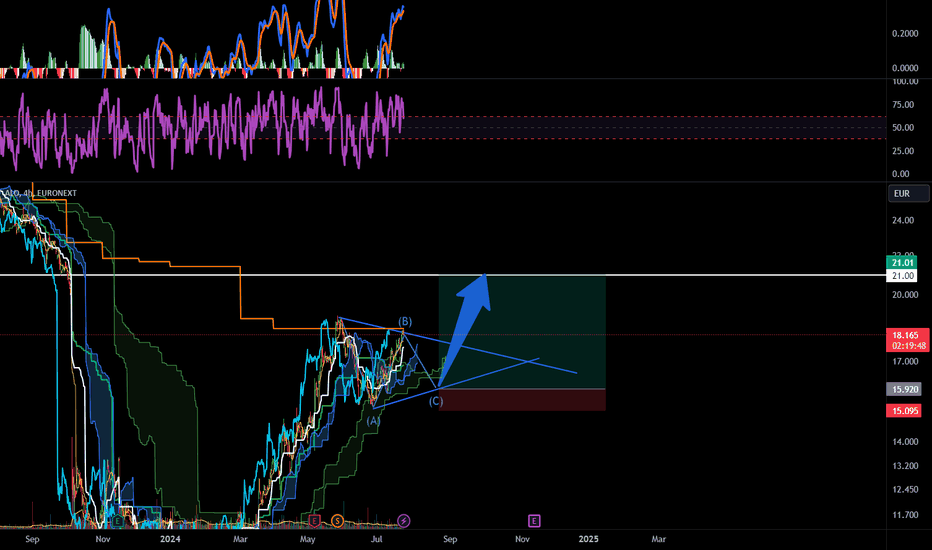Viewport: 932px width, 550px height.
Task: Select the green profit zone of the long position
Action: coord(522,332)
